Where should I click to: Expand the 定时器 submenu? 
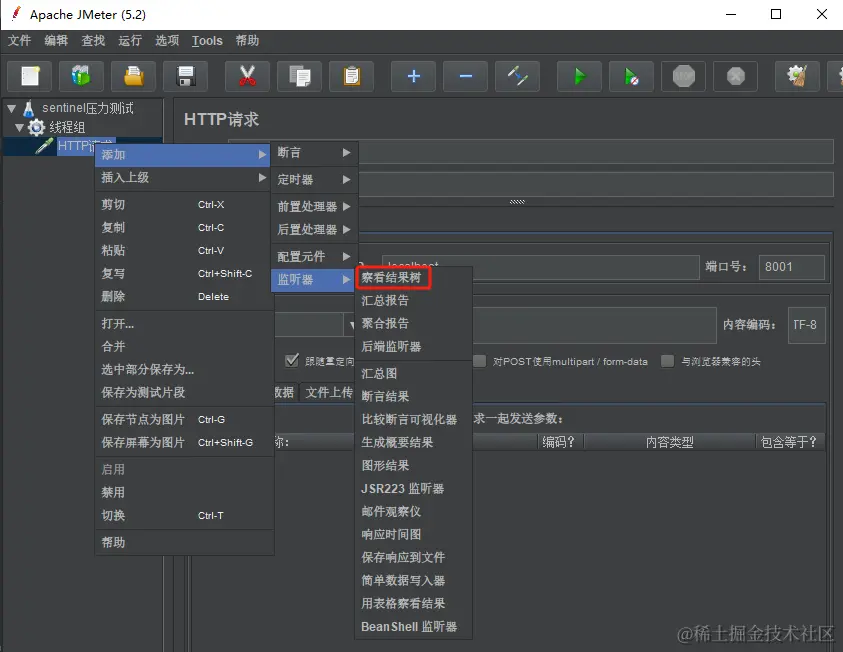click(314, 180)
